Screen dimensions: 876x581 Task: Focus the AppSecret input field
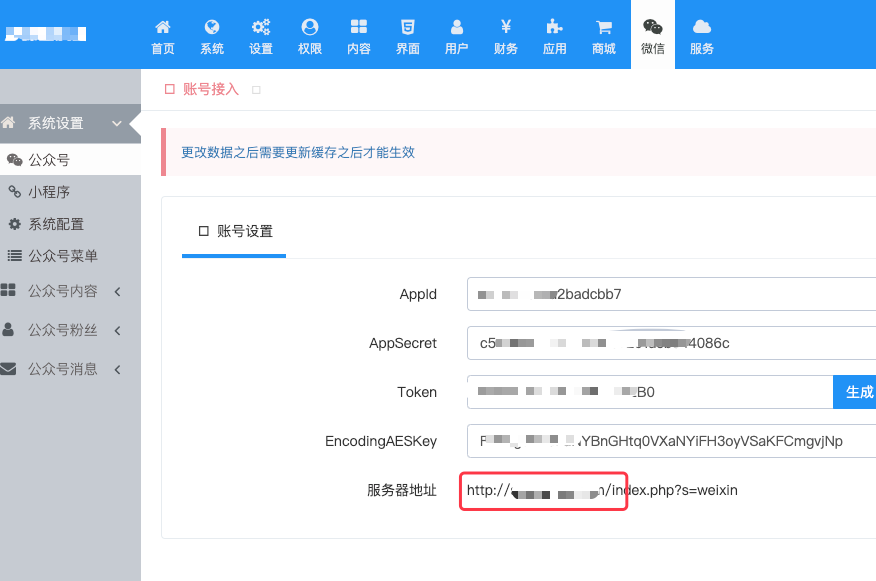[x=672, y=343]
